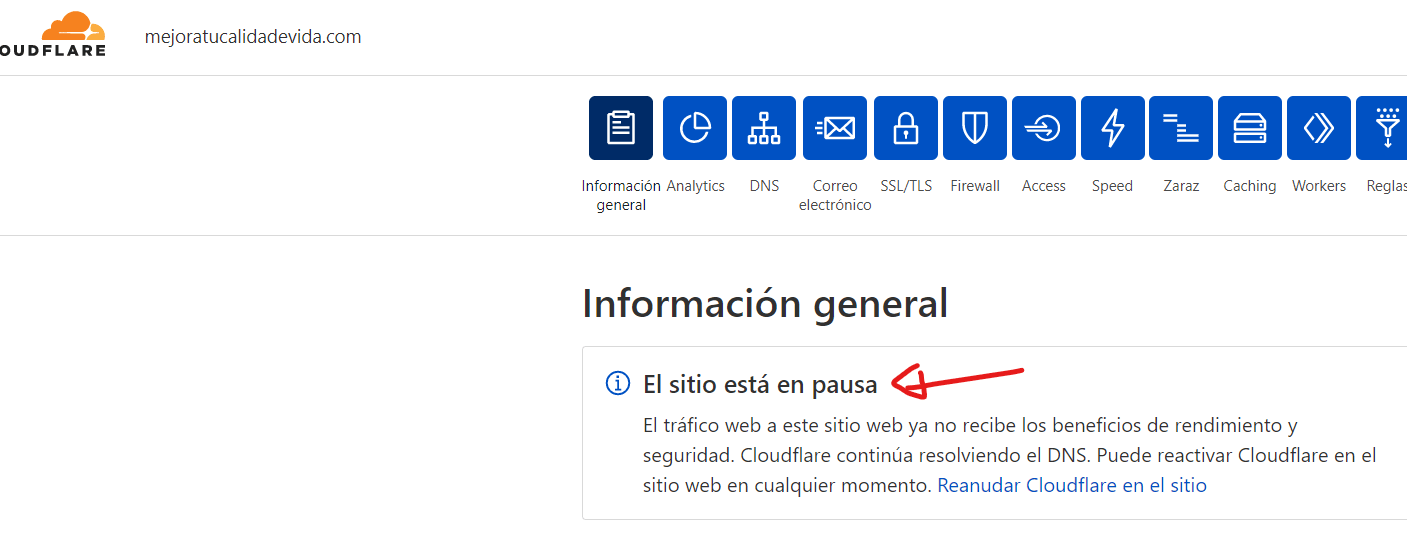Screen dimensions: 1407x547
Task: Open the Correo electrónico envelope icon
Action: pyautogui.click(x=835, y=128)
